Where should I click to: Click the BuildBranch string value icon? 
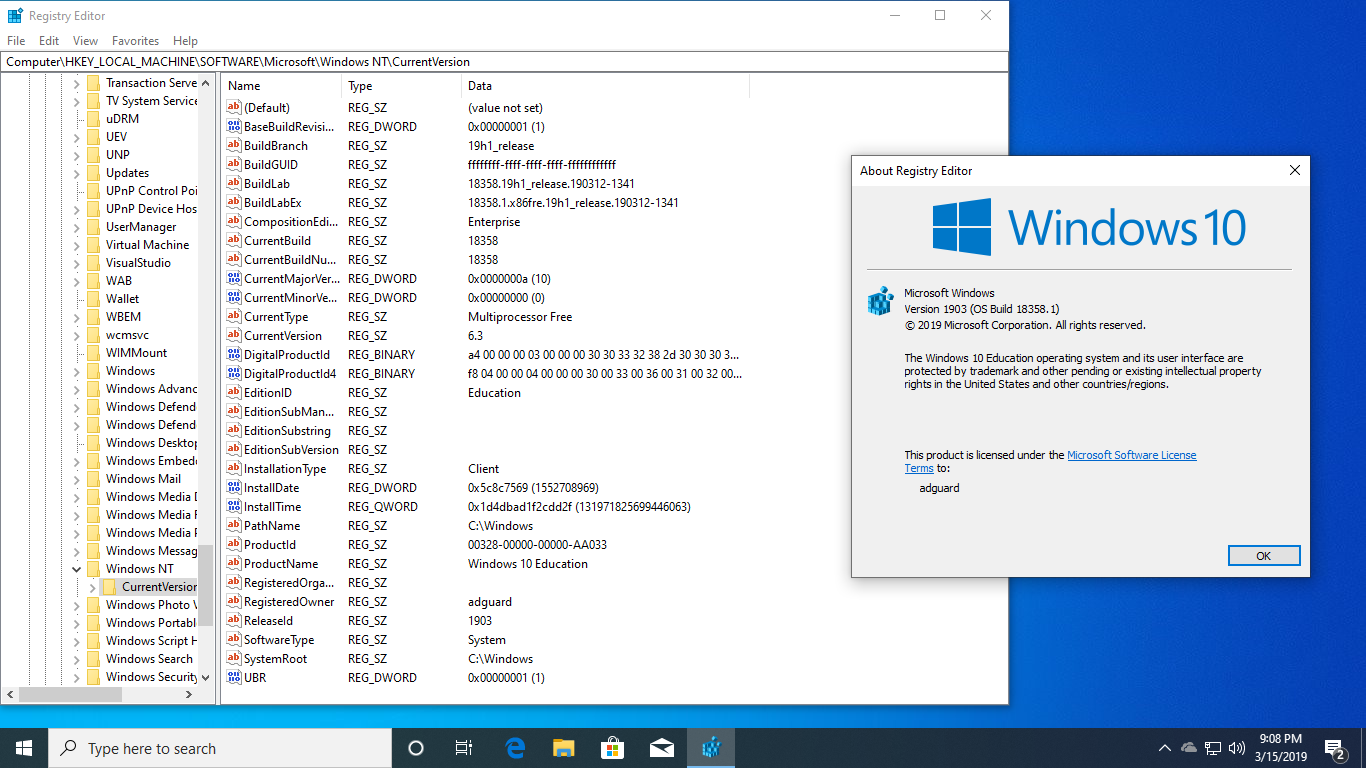[x=234, y=146]
